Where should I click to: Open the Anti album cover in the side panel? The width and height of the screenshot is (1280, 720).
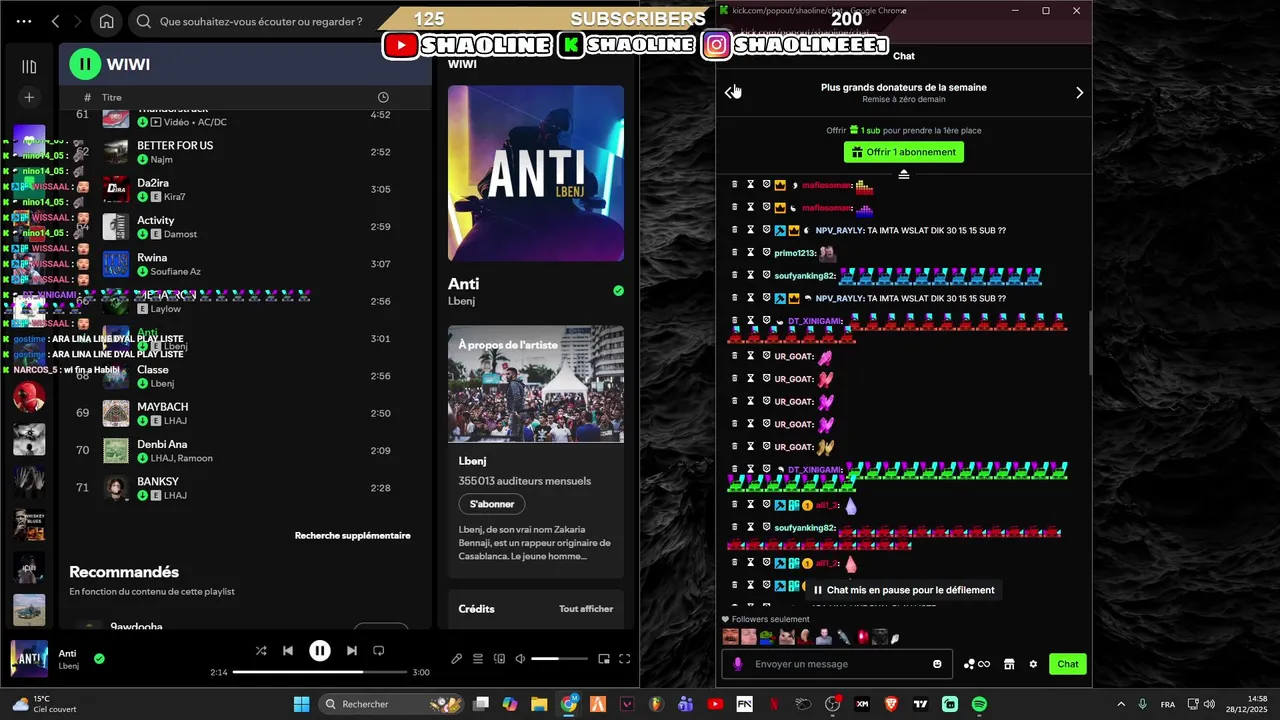536,173
